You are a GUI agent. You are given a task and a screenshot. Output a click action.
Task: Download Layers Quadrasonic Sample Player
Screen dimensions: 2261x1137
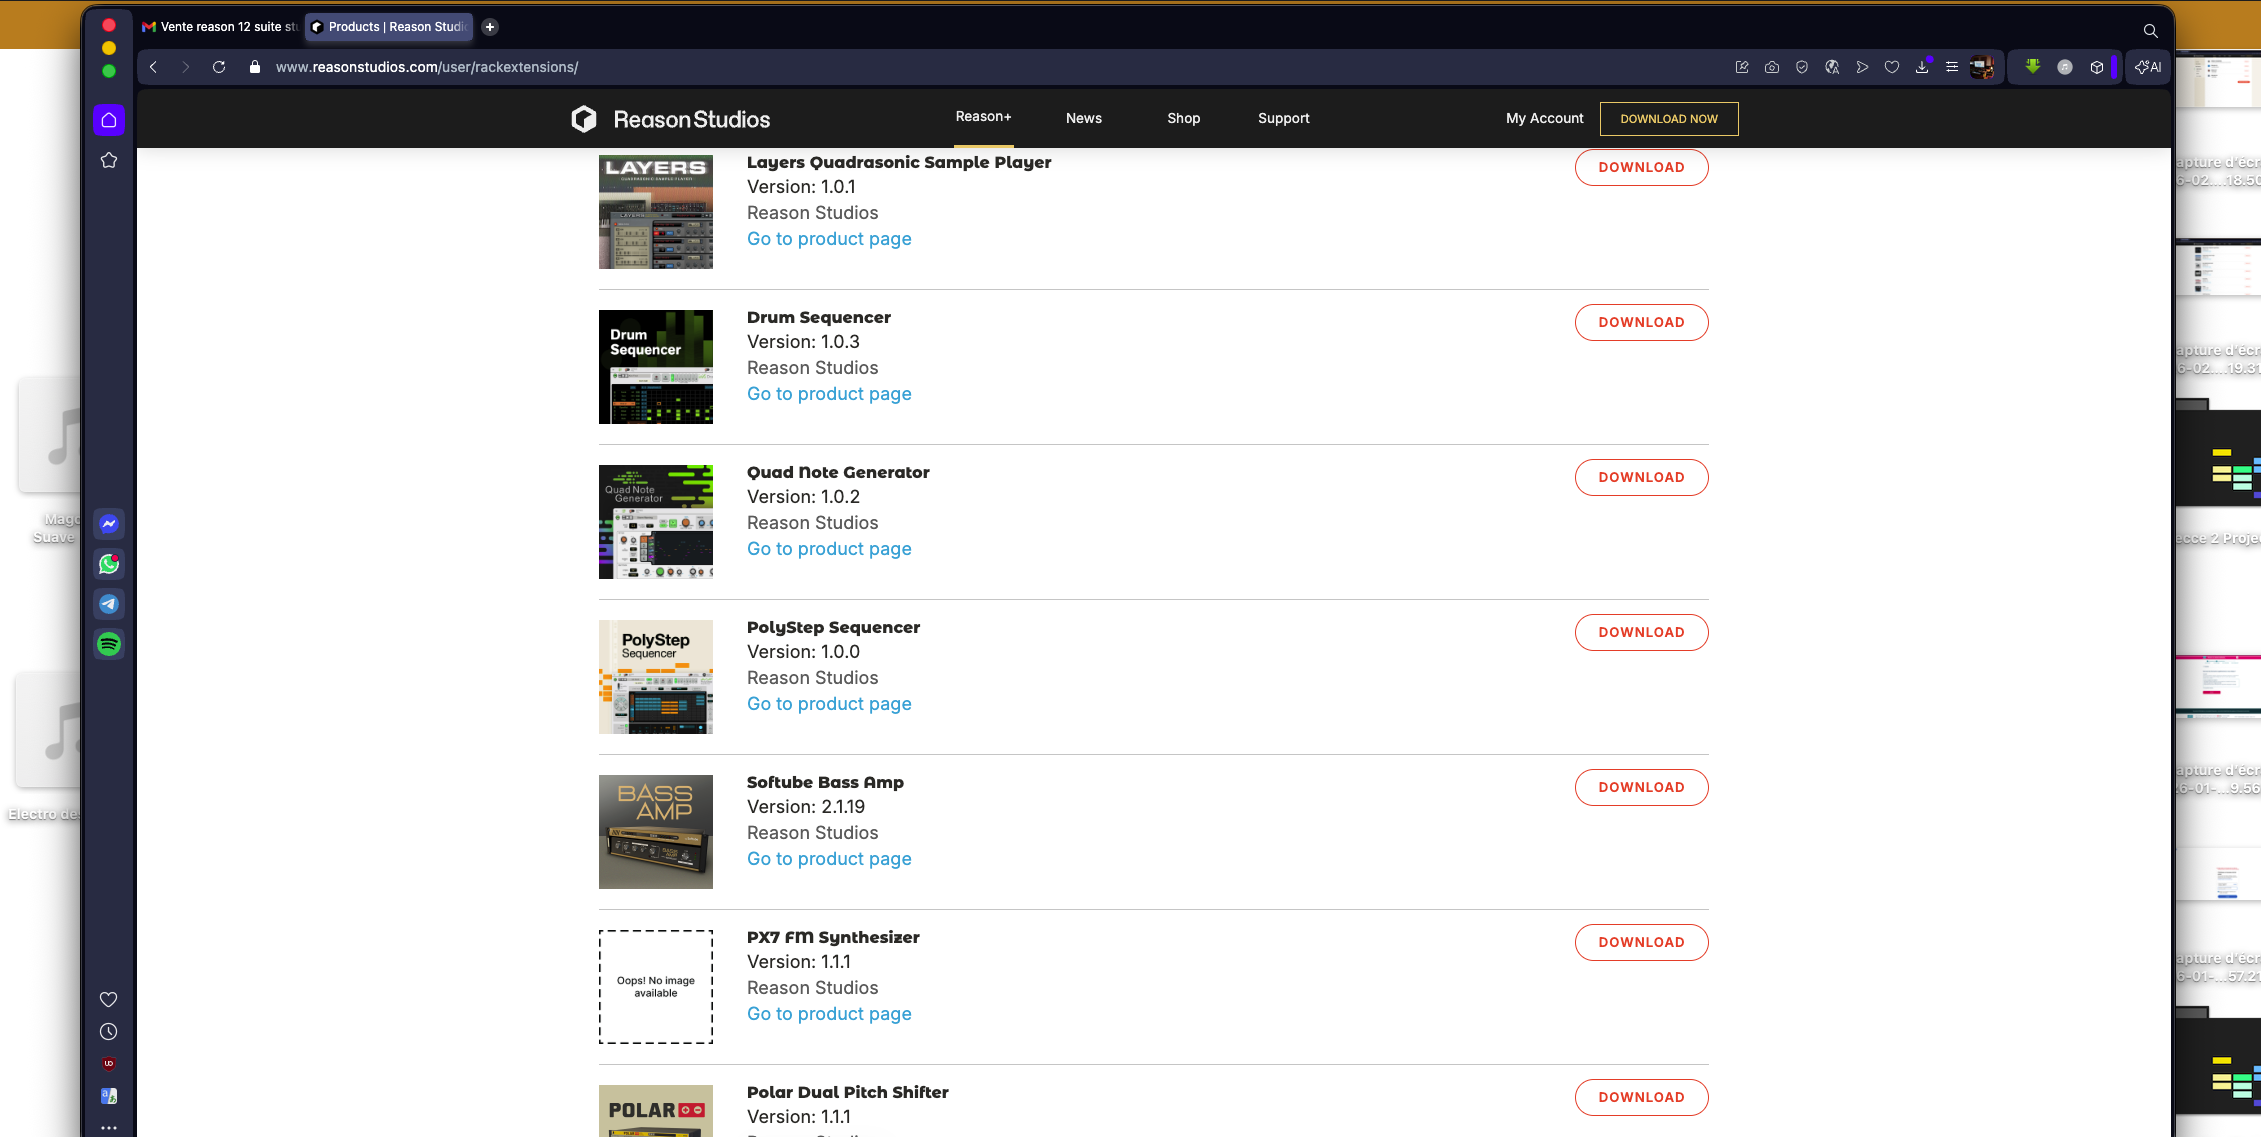tap(1642, 167)
